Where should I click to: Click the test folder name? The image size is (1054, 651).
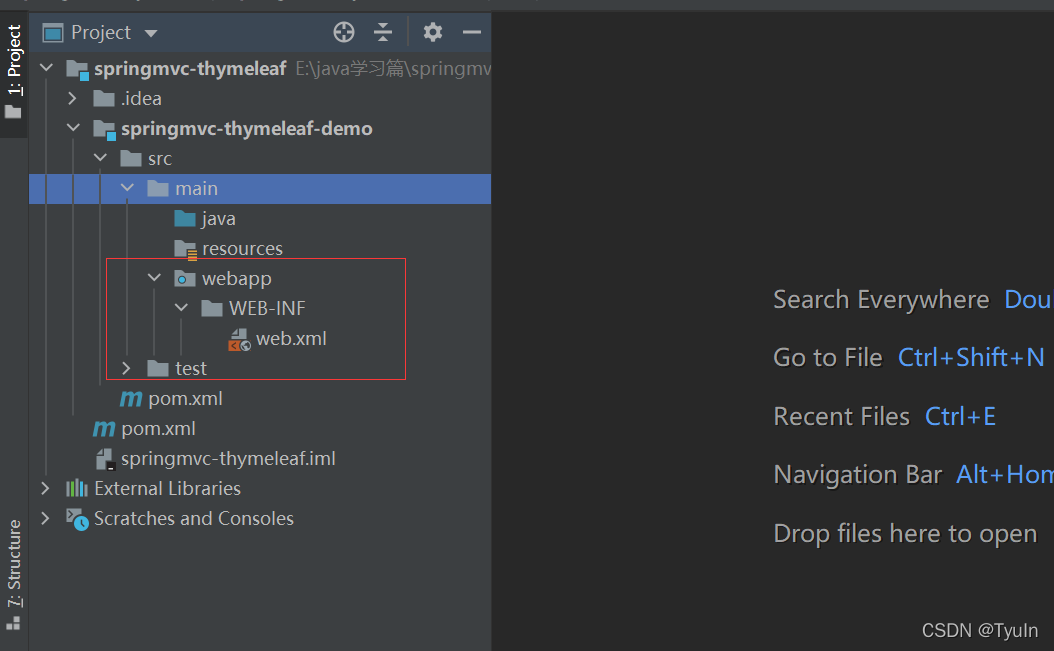[191, 369]
